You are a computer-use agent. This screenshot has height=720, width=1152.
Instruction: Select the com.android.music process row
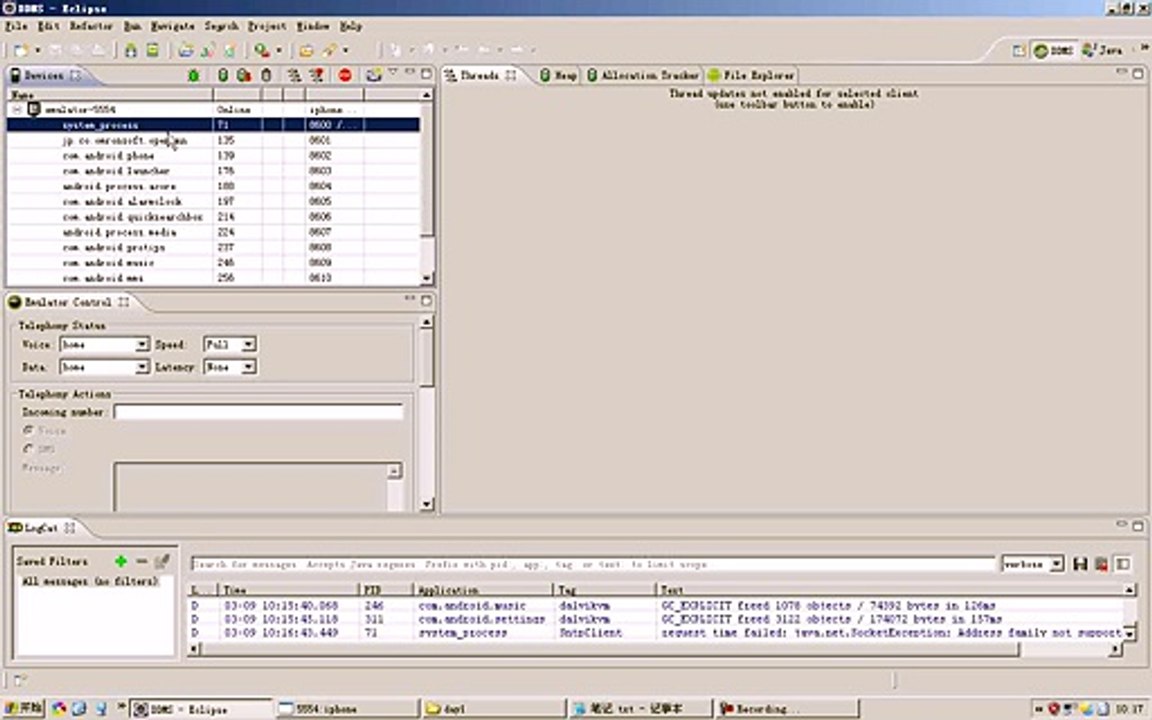pos(213,262)
